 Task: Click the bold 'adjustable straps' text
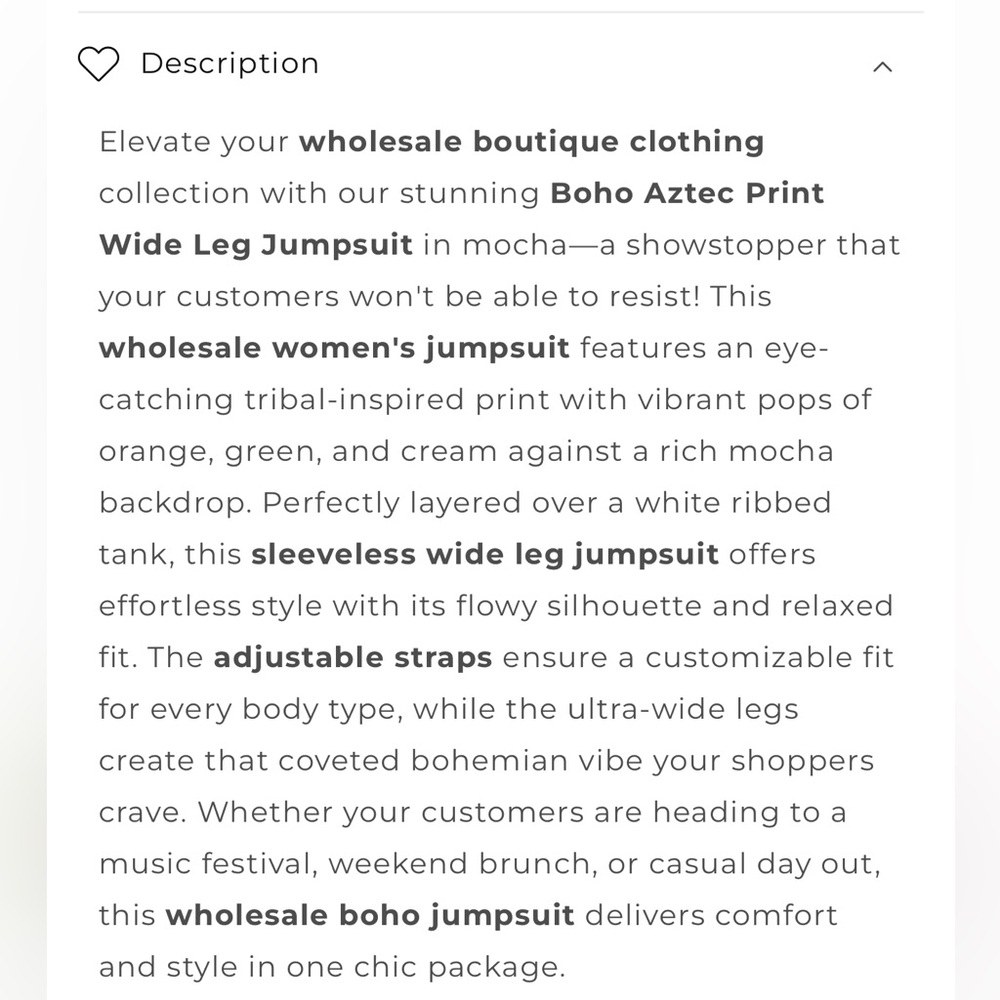point(353,657)
